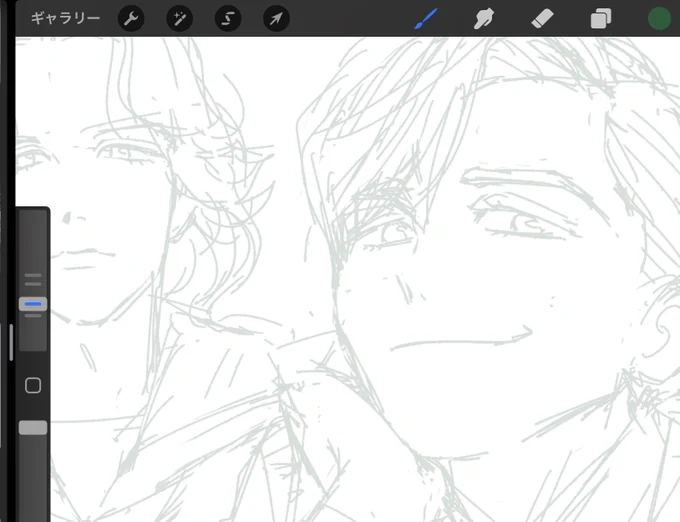Open the Adjustments magic wand menu
Image resolution: width=680 pixels, height=522 pixels.
(180, 19)
